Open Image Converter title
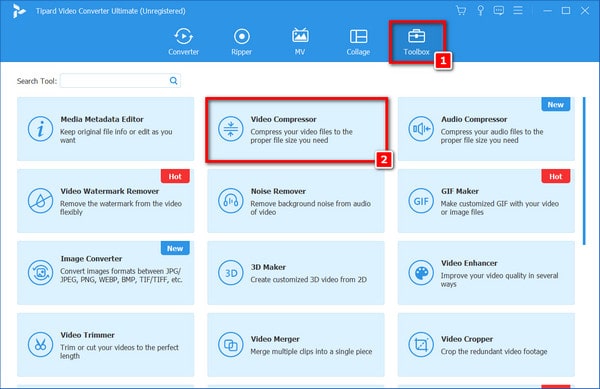The width and height of the screenshot is (600, 389). pos(91,259)
